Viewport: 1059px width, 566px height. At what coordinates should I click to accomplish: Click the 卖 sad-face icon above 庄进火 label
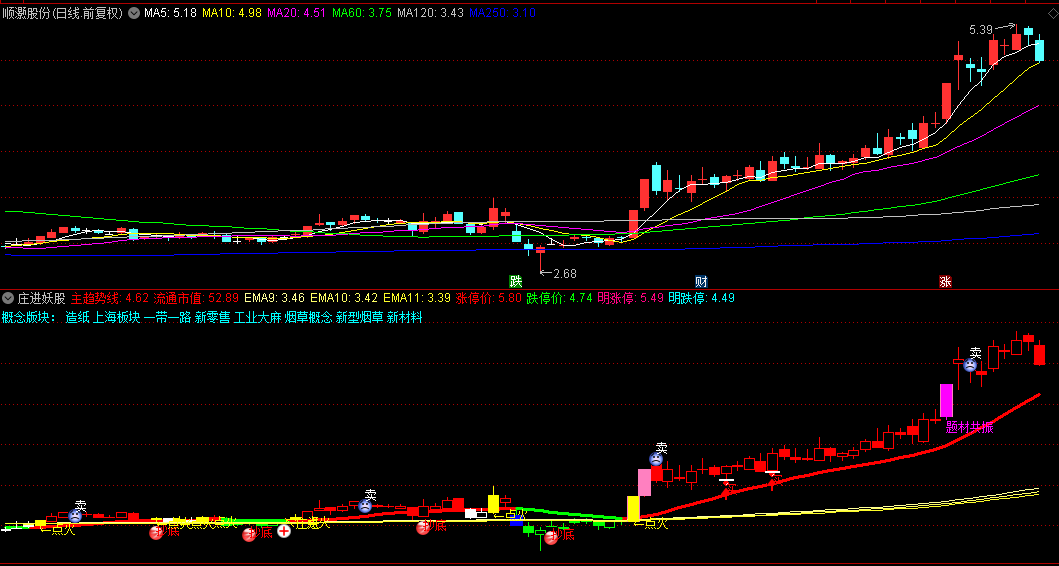click(x=365, y=505)
